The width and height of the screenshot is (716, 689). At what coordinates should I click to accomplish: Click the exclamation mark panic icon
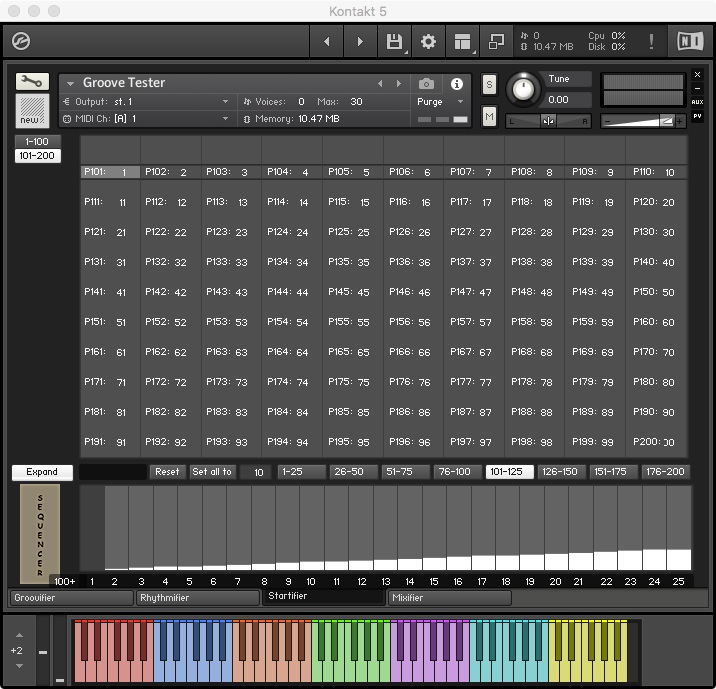point(652,42)
